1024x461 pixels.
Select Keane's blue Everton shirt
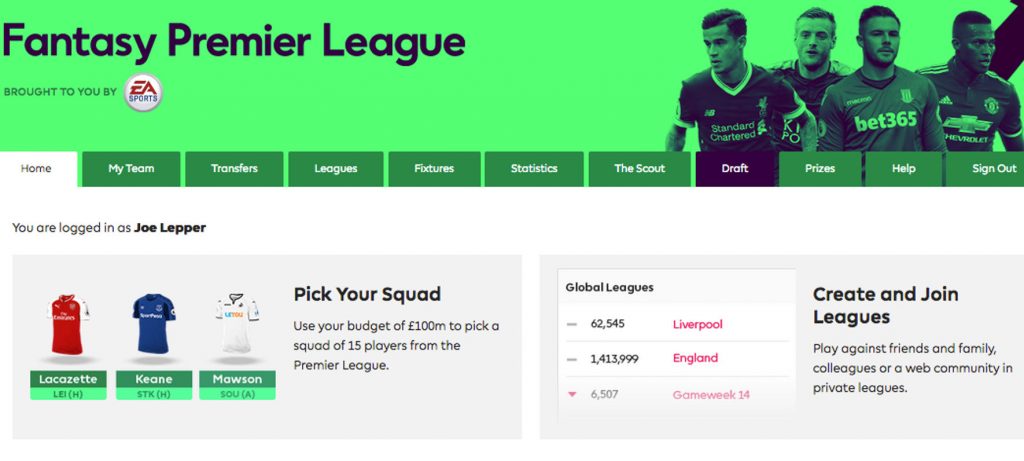click(x=153, y=323)
